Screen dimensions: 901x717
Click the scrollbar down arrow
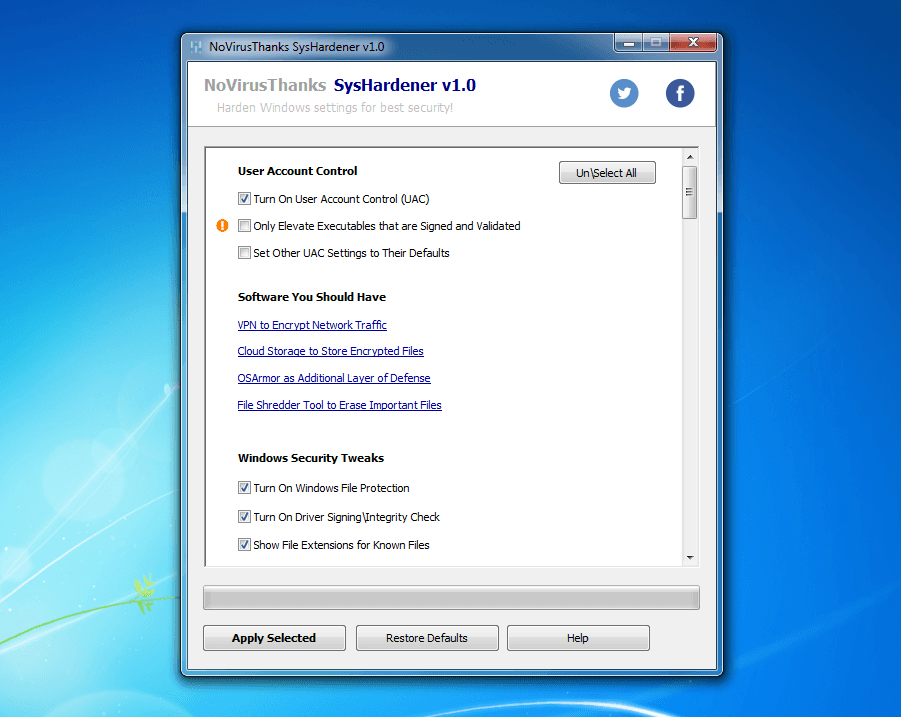(x=690, y=557)
